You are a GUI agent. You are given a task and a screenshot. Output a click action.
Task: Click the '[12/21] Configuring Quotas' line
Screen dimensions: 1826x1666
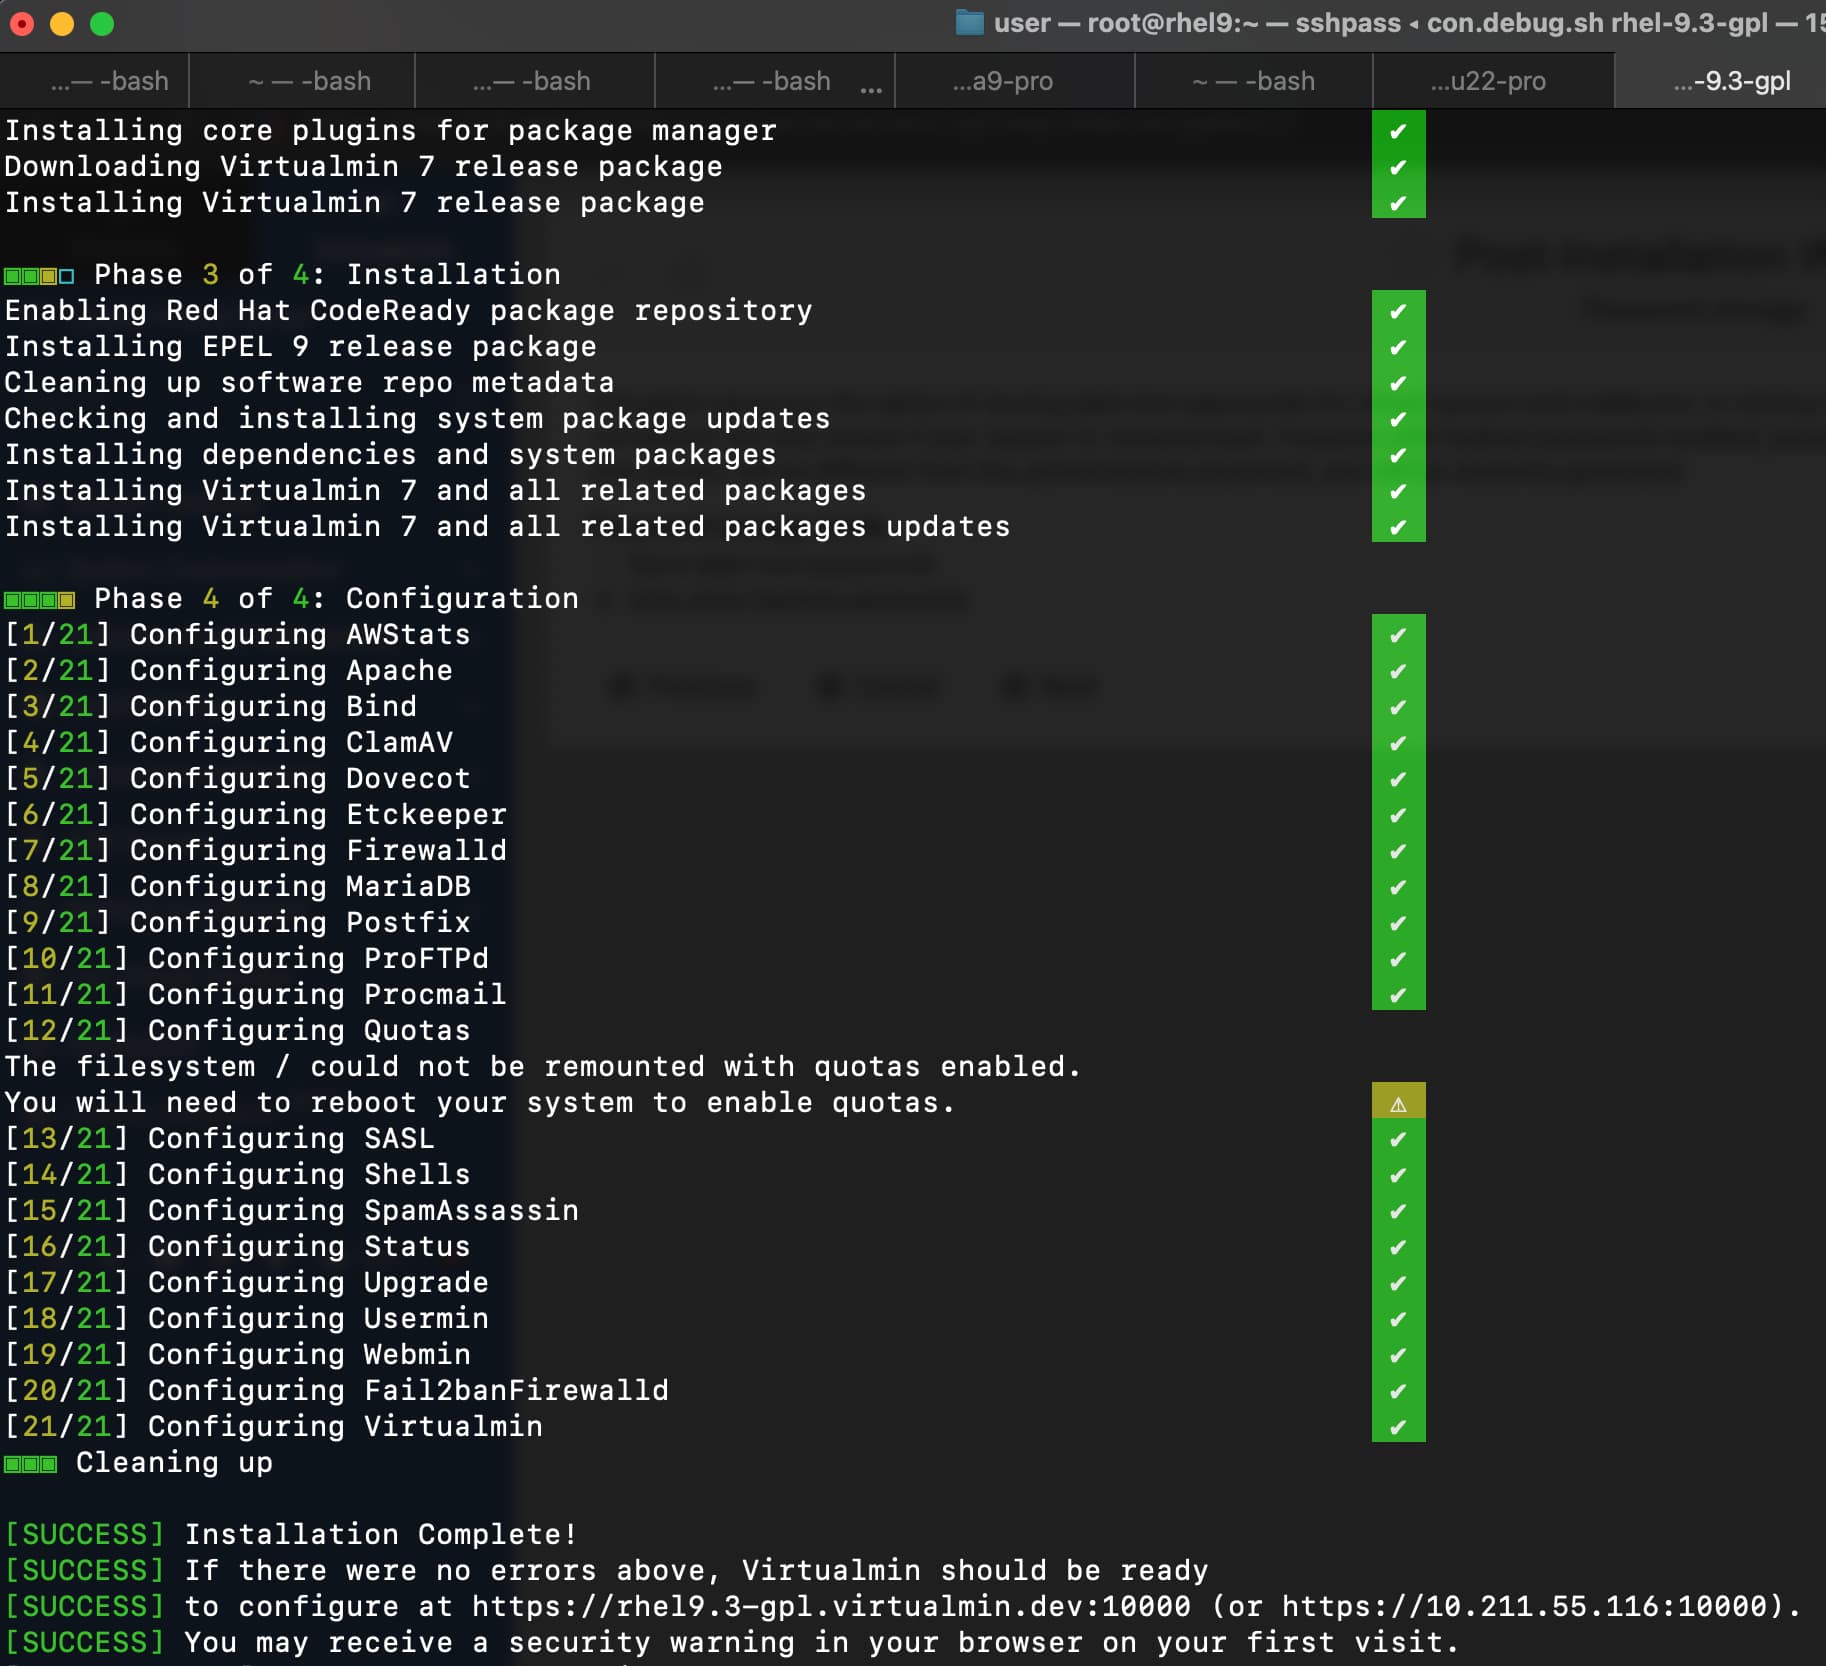pos(237,1030)
